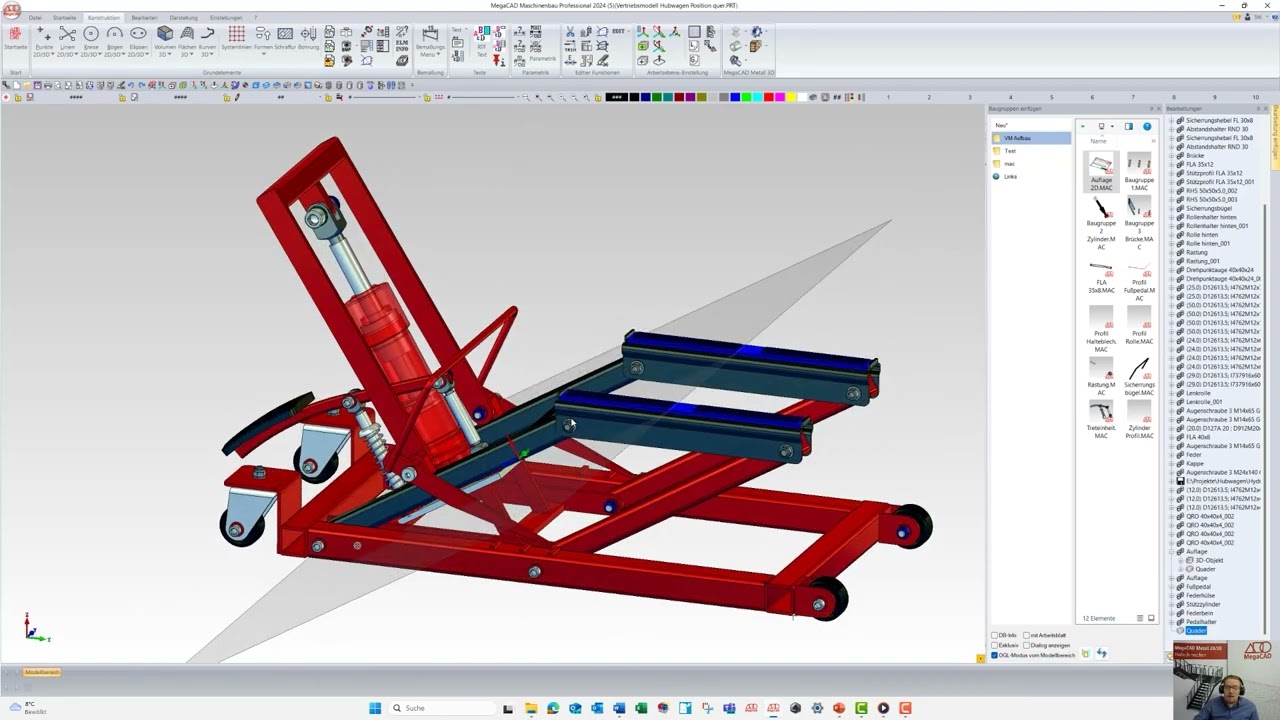Open the Datei menu
1280x720 pixels.
coord(35,17)
